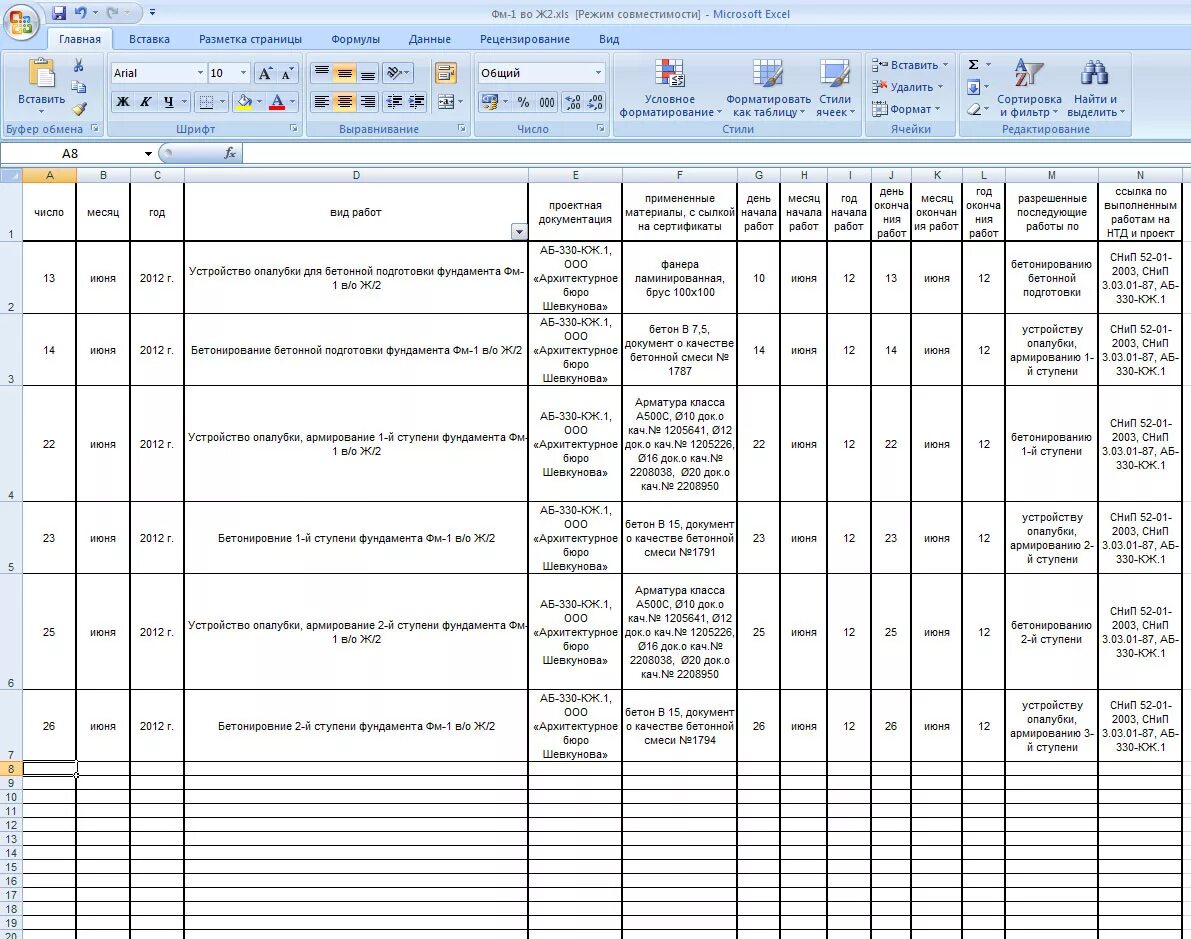
Task: Switch to the Разметка страницы tab
Action: pos(250,39)
